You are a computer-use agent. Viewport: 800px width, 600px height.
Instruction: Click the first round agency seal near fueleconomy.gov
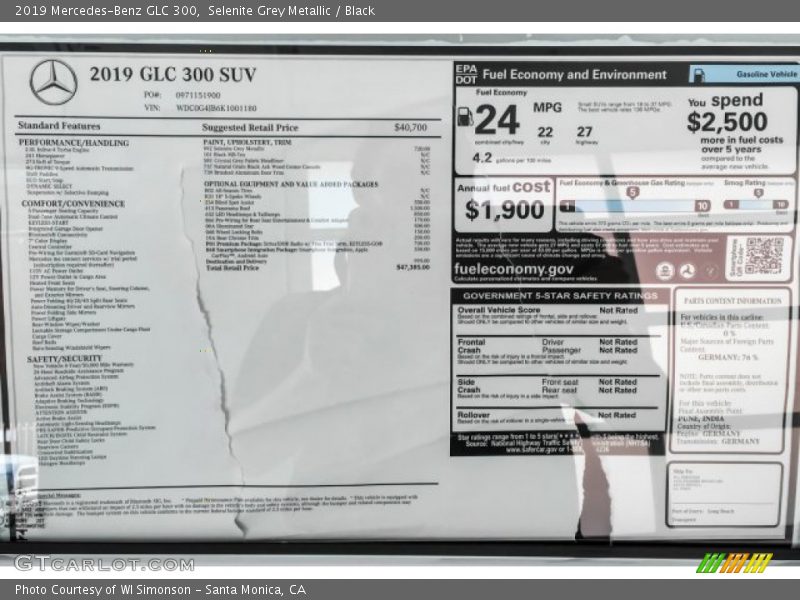(665, 271)
